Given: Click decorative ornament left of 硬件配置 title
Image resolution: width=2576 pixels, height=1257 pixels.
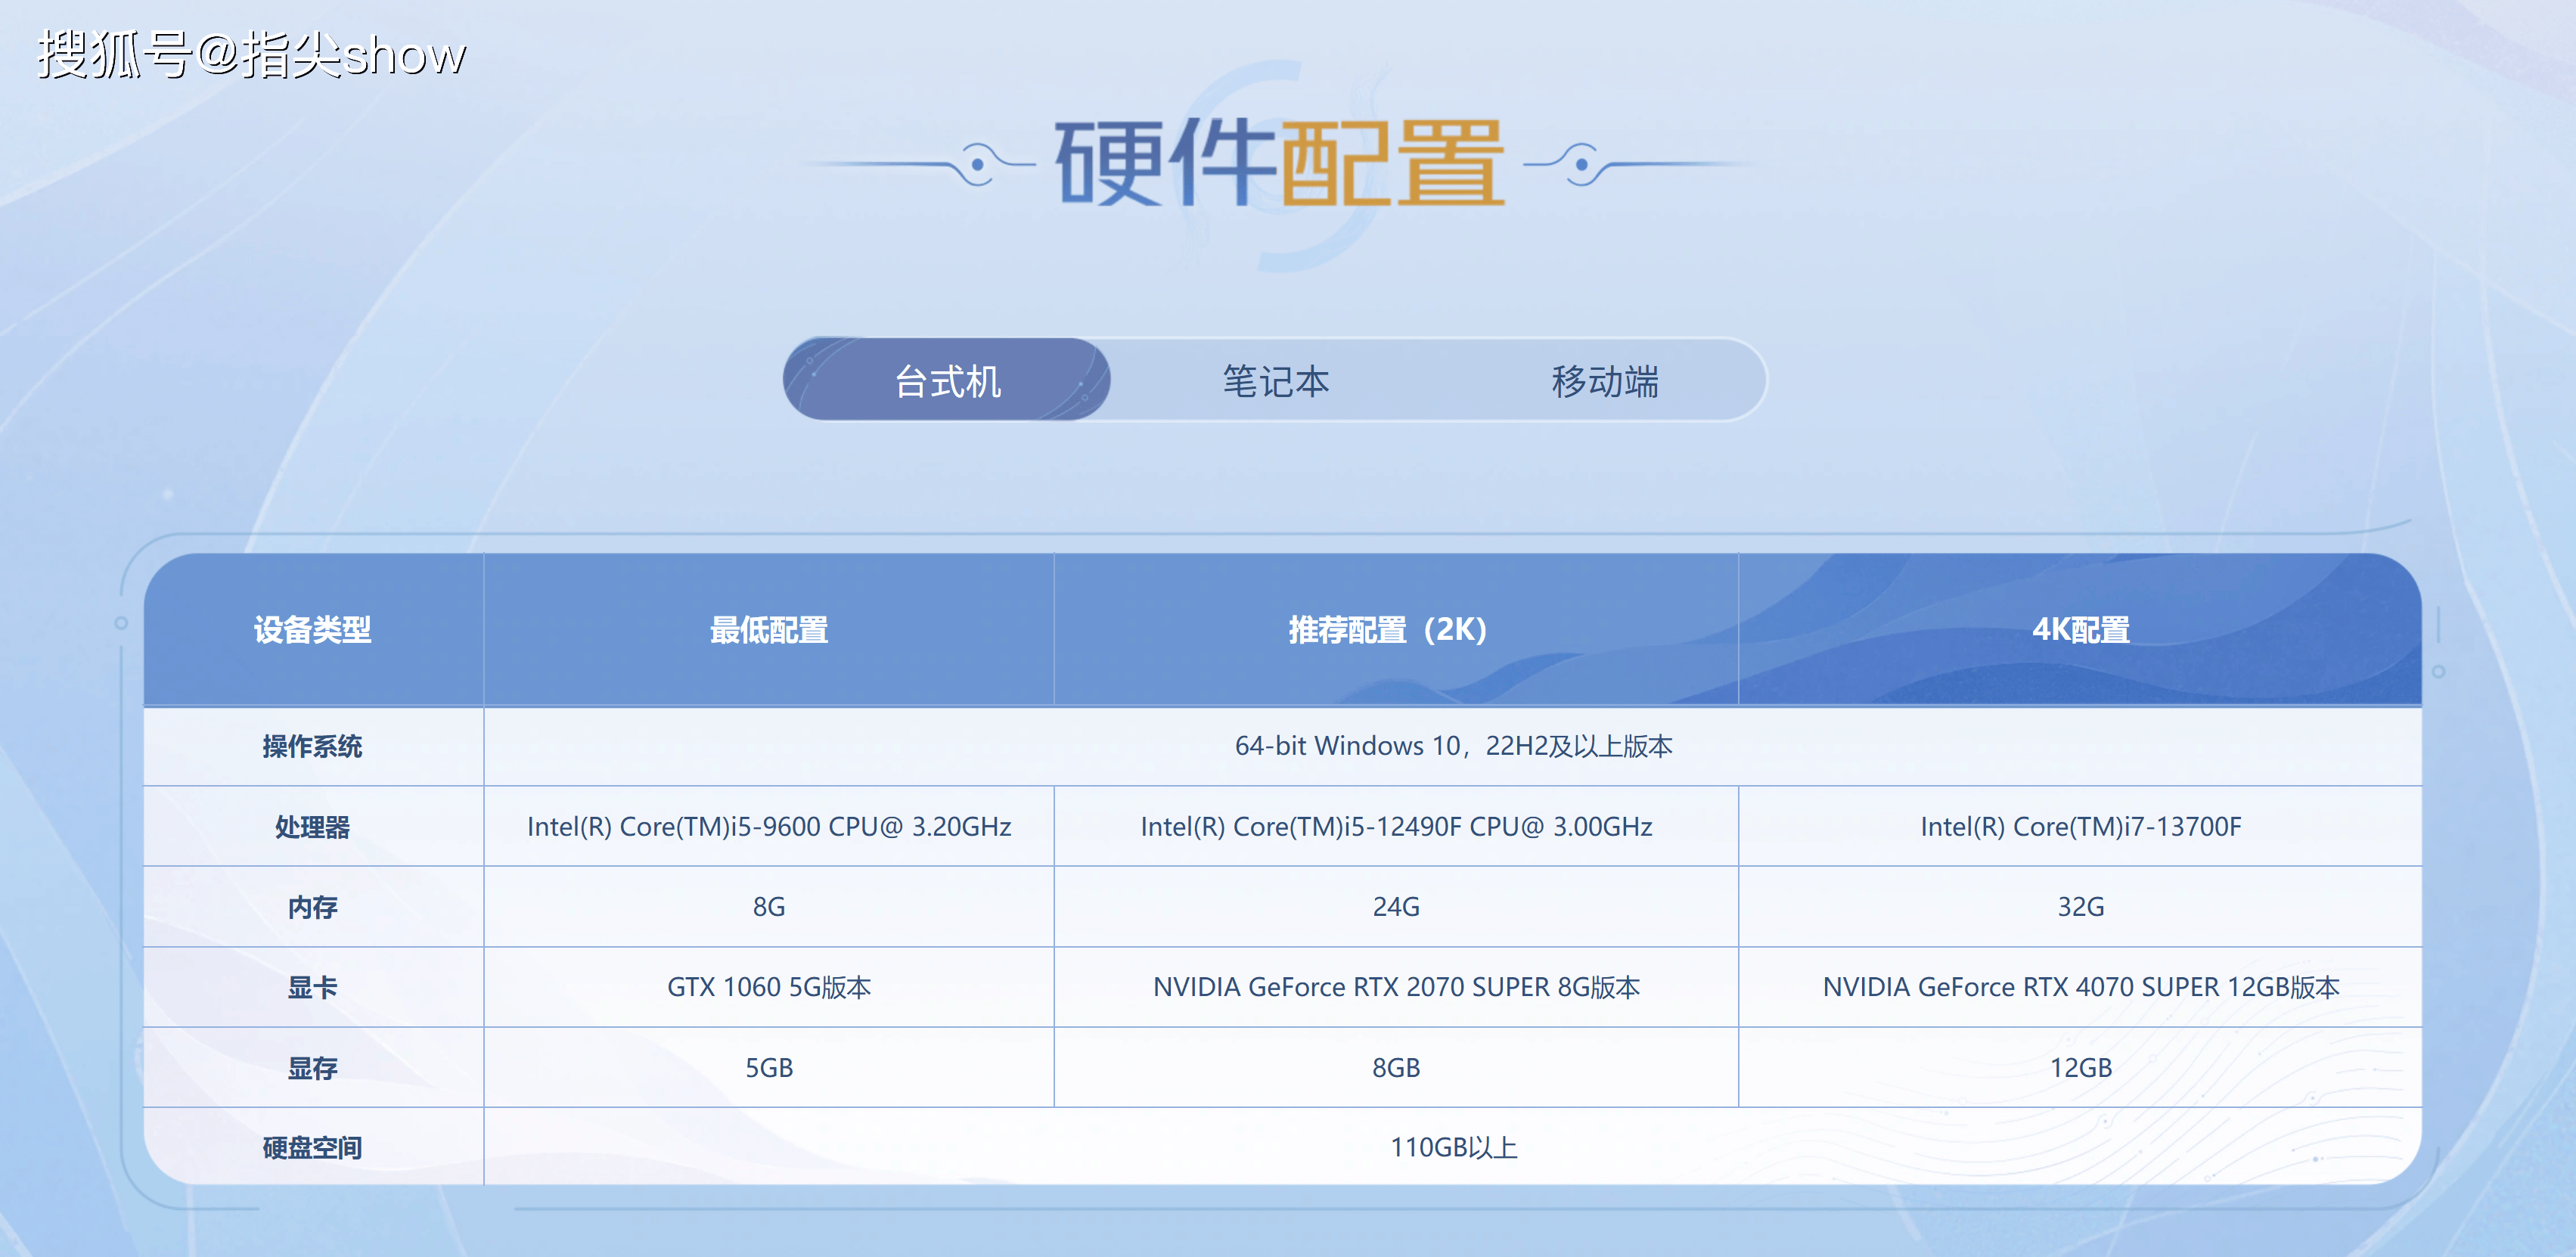Looking at the screenshot, I should [x=977, y=164].
